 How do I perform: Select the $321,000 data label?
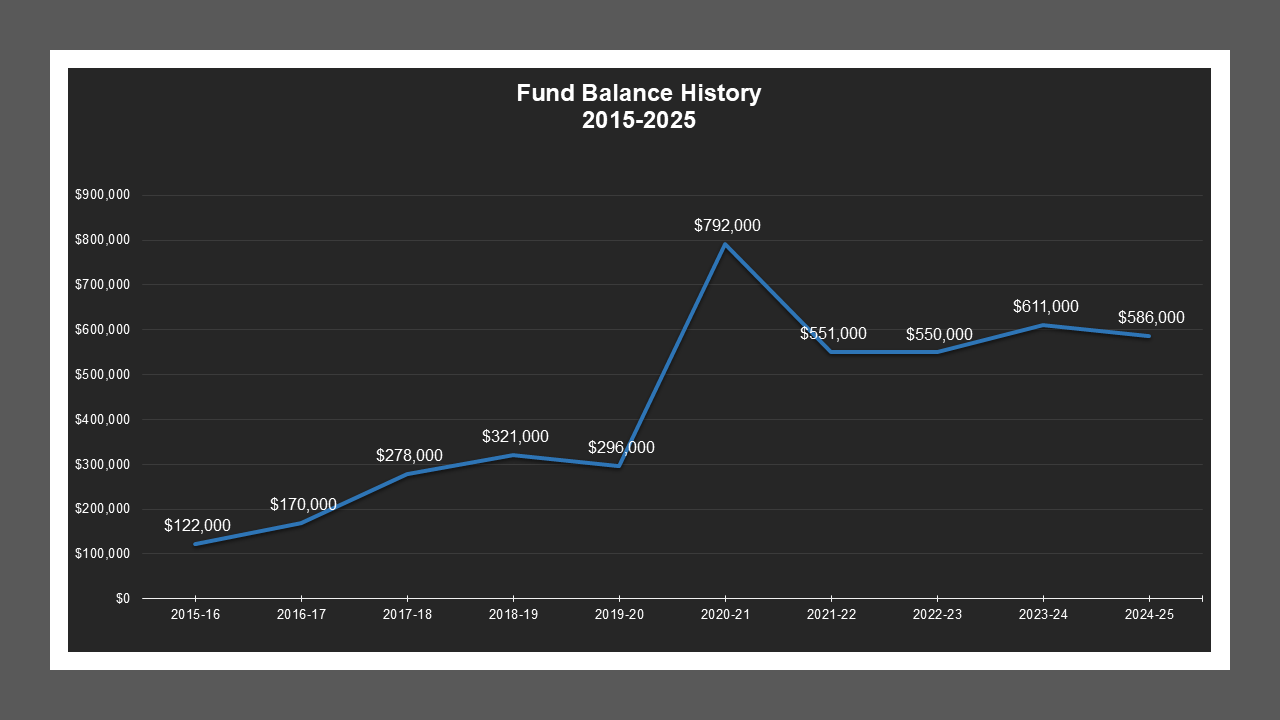515,437
